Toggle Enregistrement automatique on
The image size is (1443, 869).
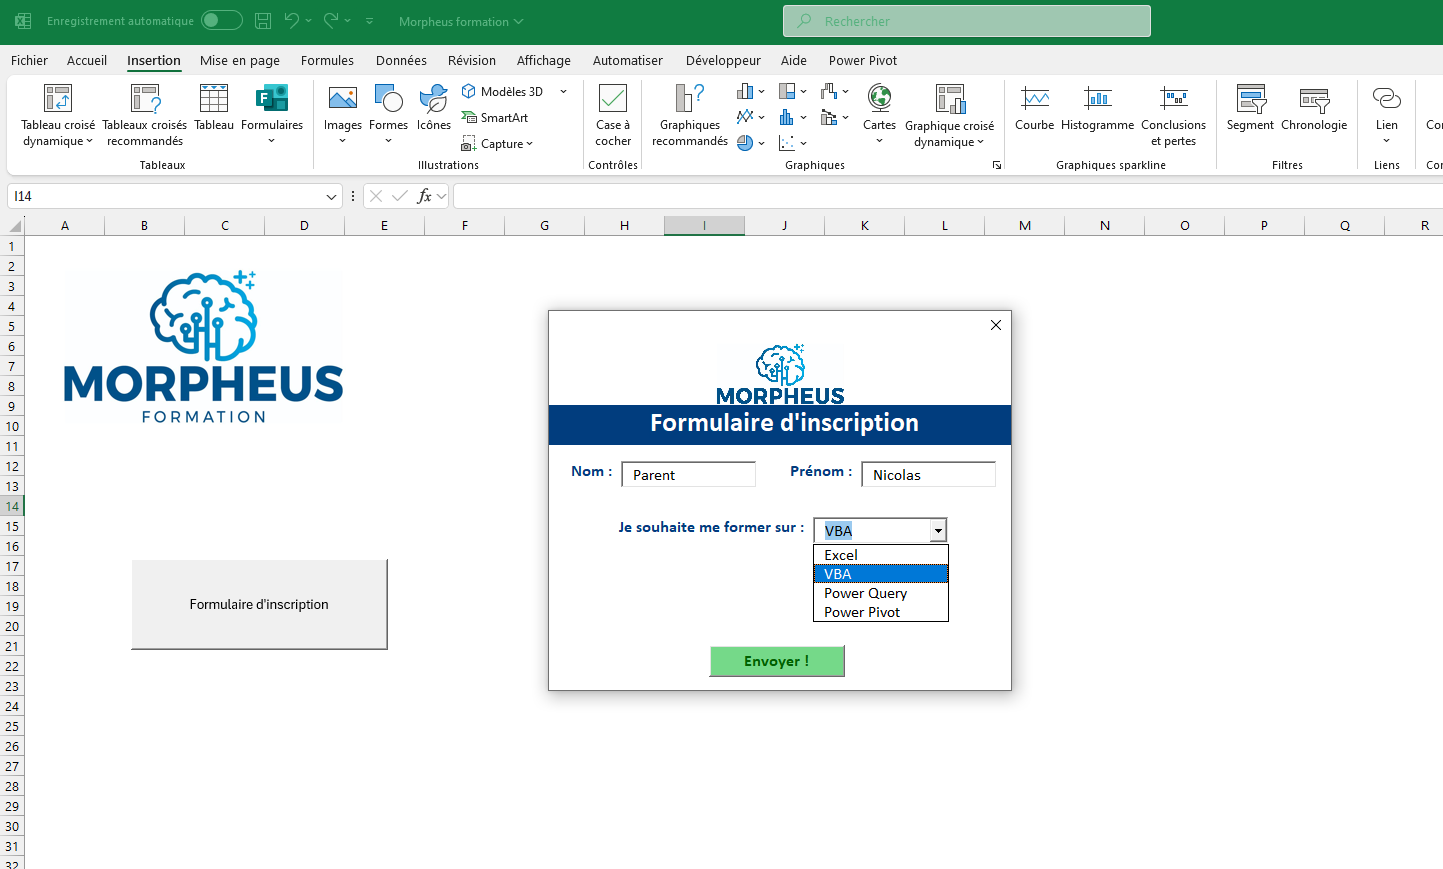pyautogui.click(x=221, y=20)
